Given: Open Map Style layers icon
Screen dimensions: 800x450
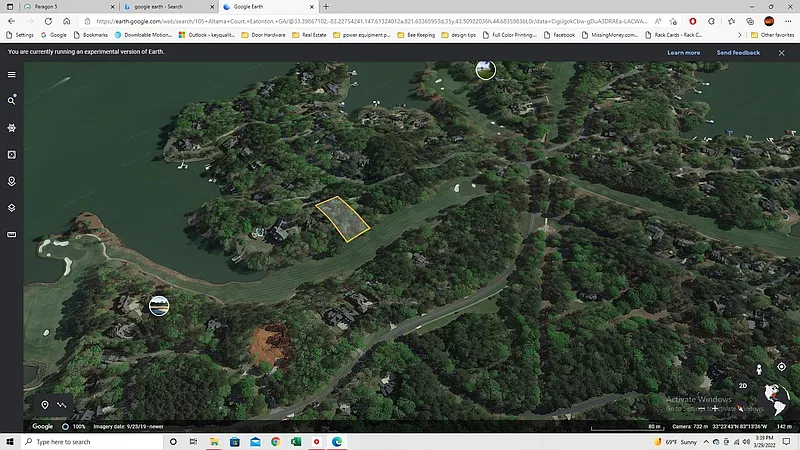Looking at the screenshot, I should [12, 208].
